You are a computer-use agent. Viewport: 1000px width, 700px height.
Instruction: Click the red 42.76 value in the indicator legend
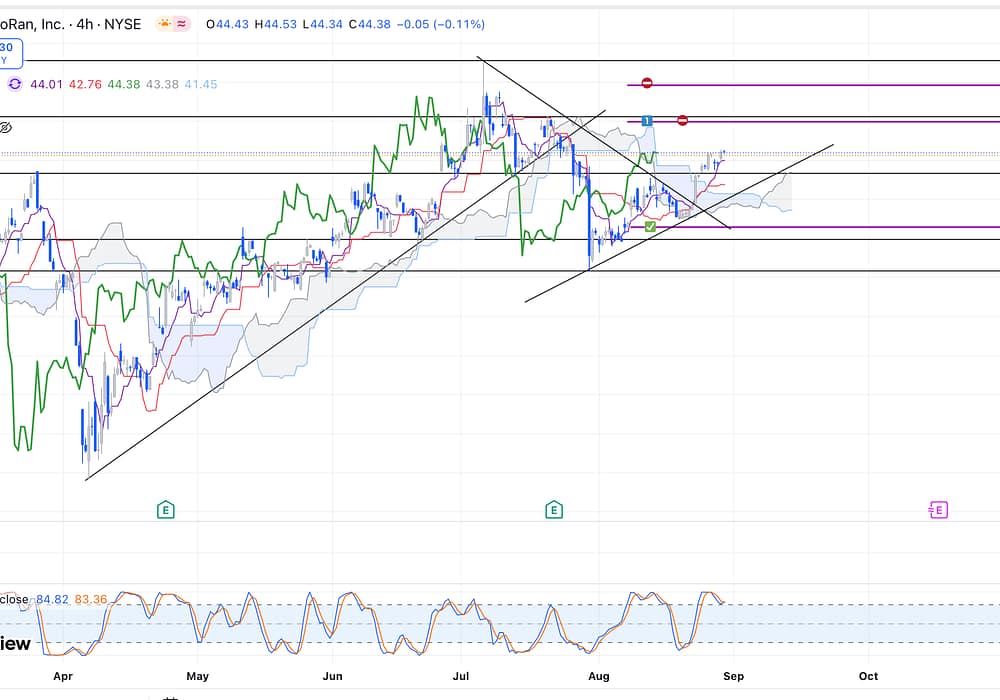85,85
